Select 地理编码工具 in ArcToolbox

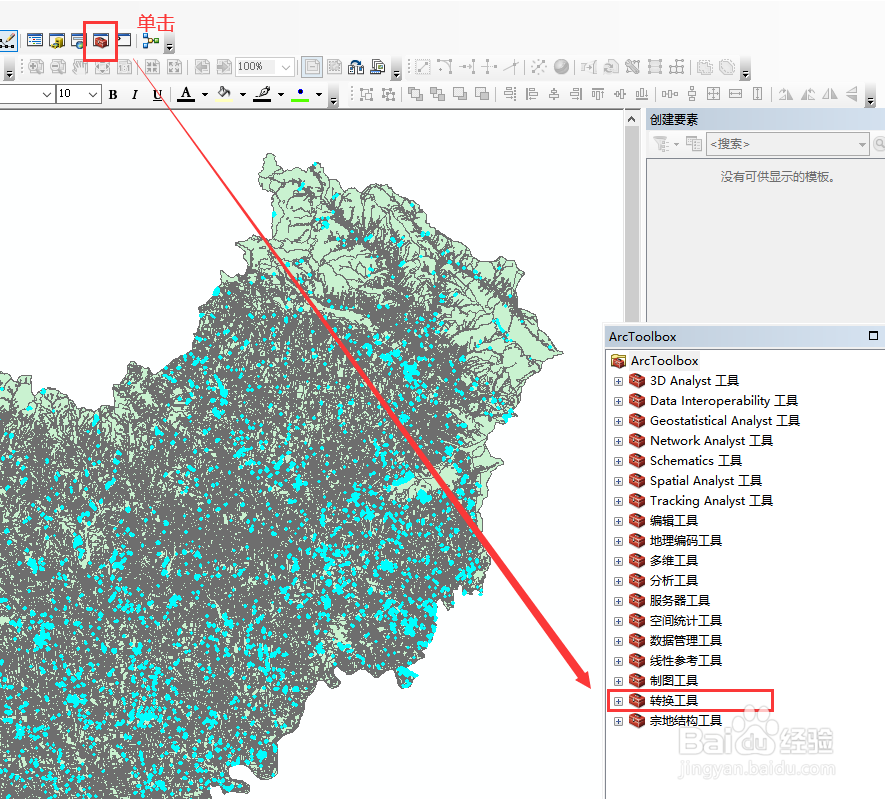click(x=685, y=541)
